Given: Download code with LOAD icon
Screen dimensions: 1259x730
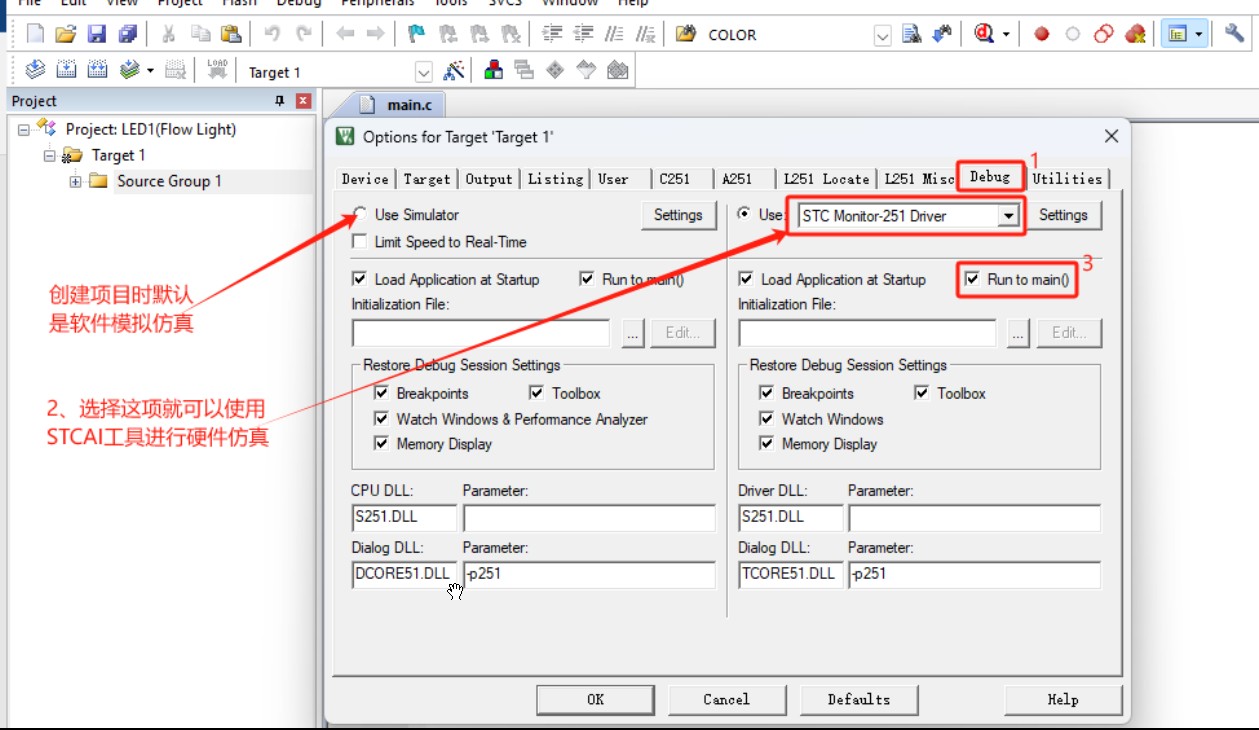Looking at the screenshot, I should 217,70.
